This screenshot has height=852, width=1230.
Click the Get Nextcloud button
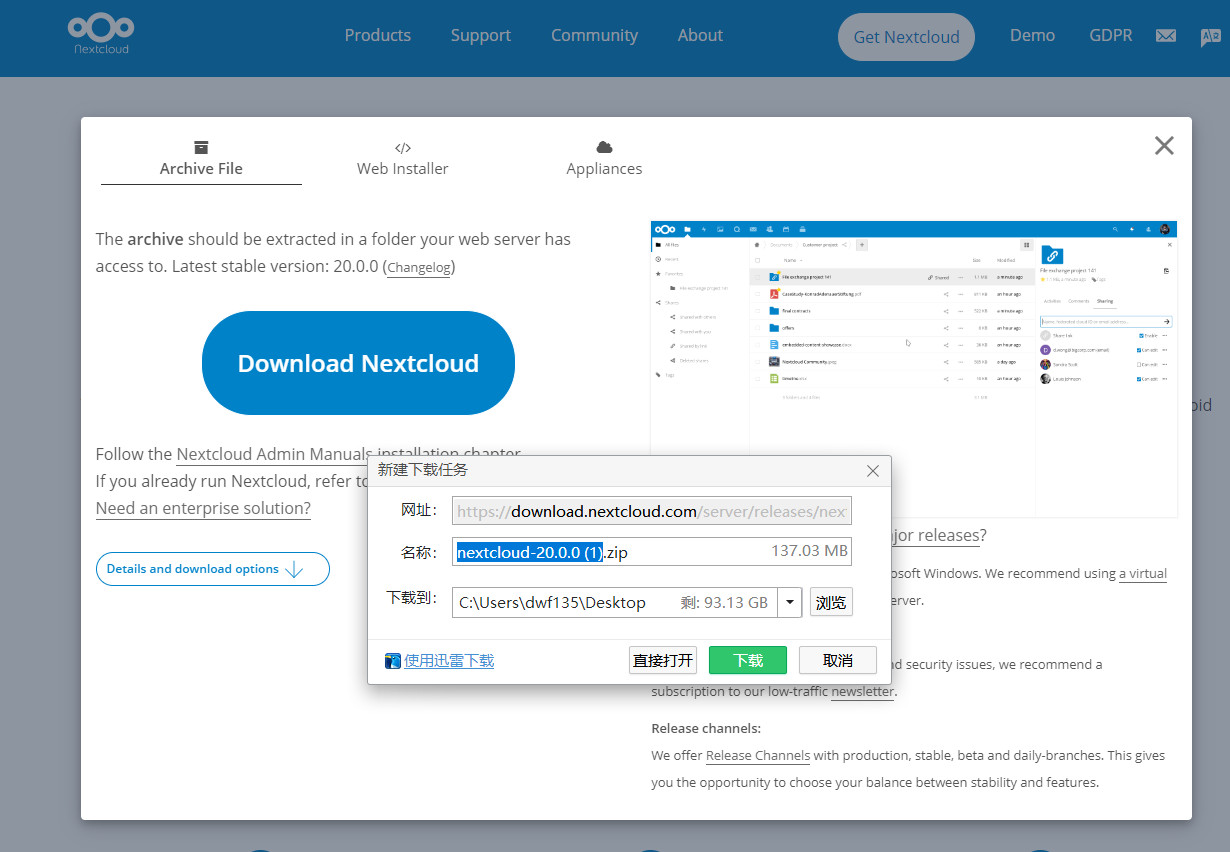[906, 37]
